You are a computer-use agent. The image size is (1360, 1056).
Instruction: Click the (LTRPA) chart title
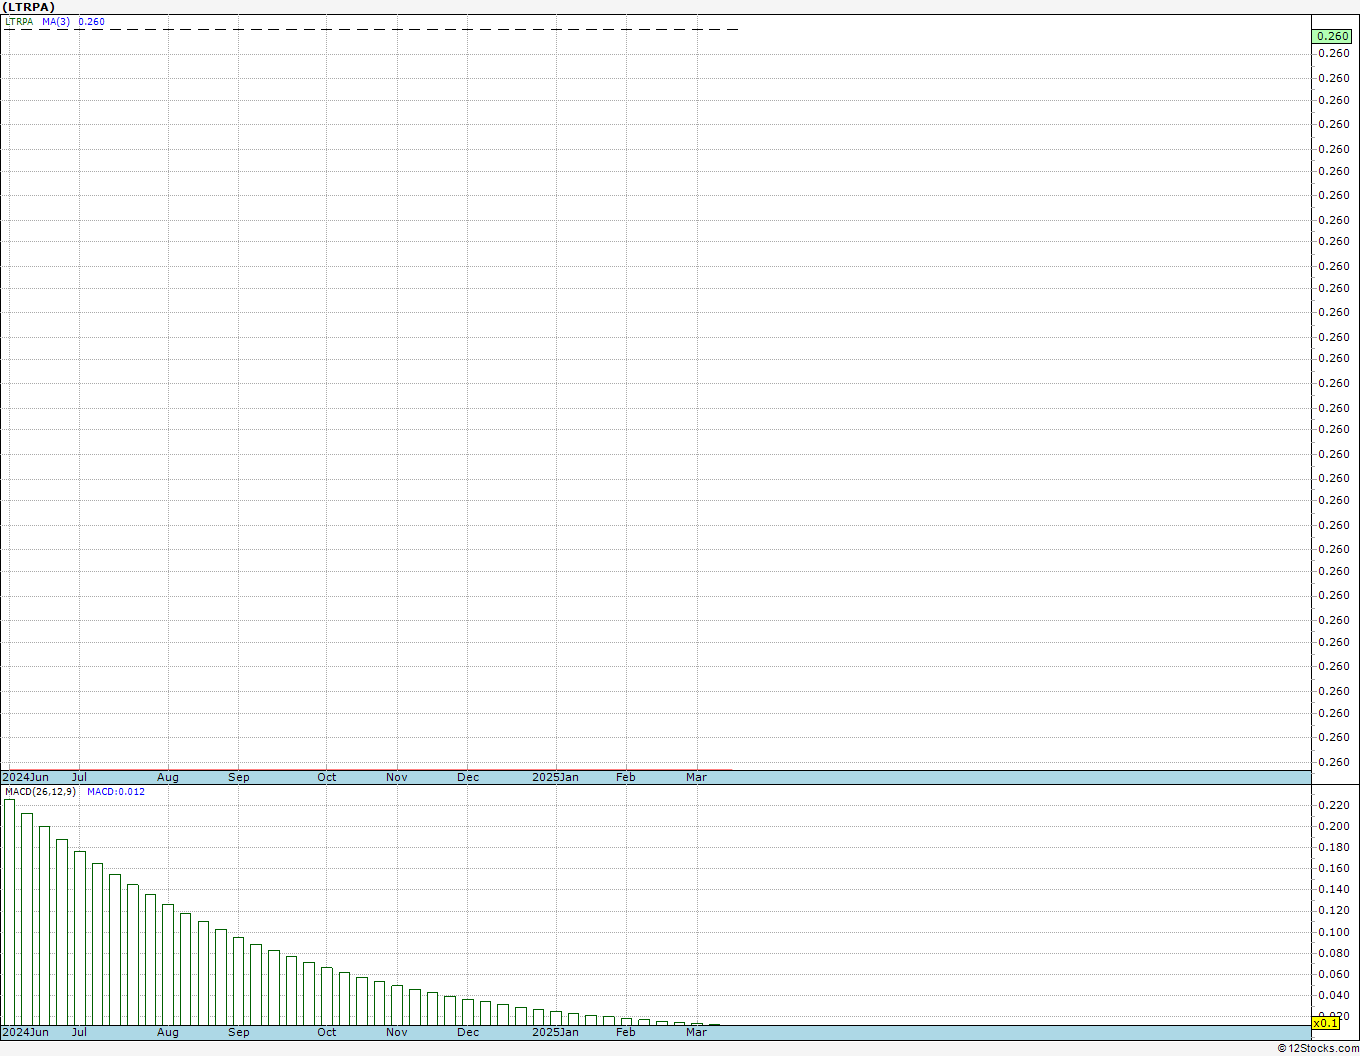(x=29, y=7)
